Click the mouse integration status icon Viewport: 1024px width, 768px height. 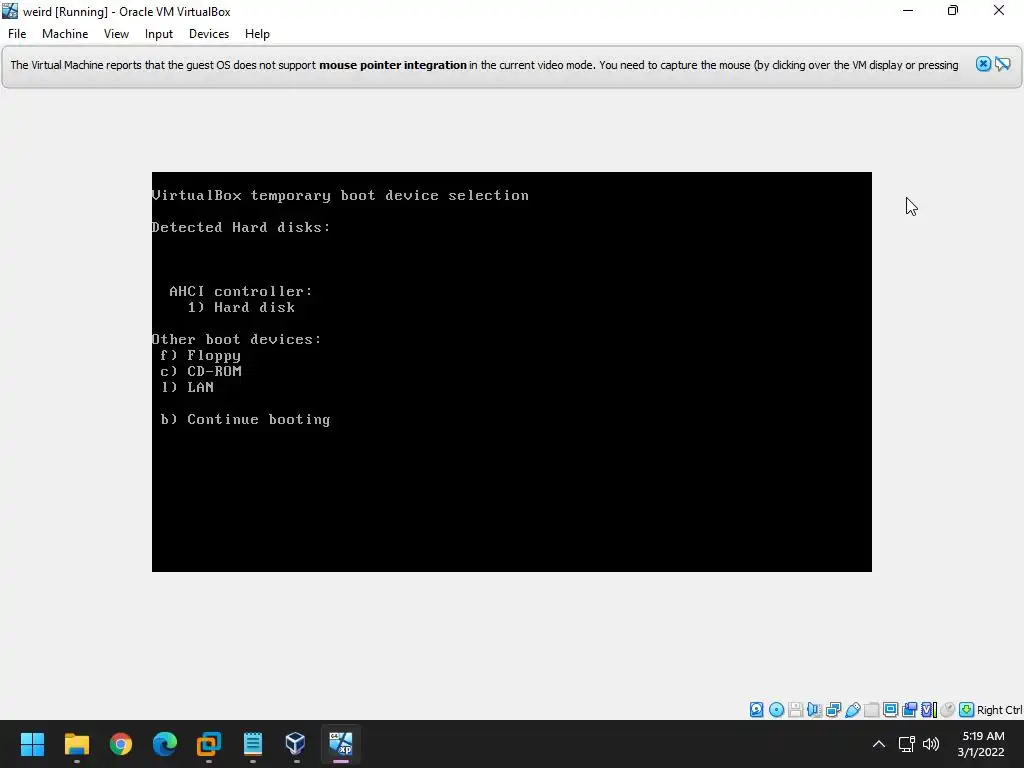pyautogui.click(x=948, y=710)
